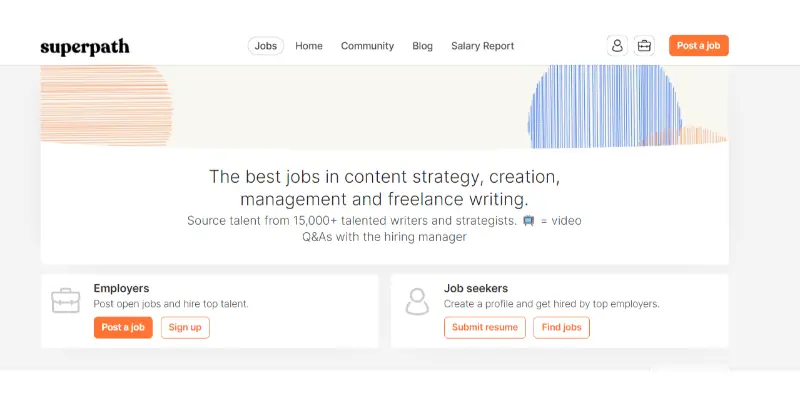Screen dimensions: 800x400
Task: Click the Submit resume button
Action: point(485,328)
